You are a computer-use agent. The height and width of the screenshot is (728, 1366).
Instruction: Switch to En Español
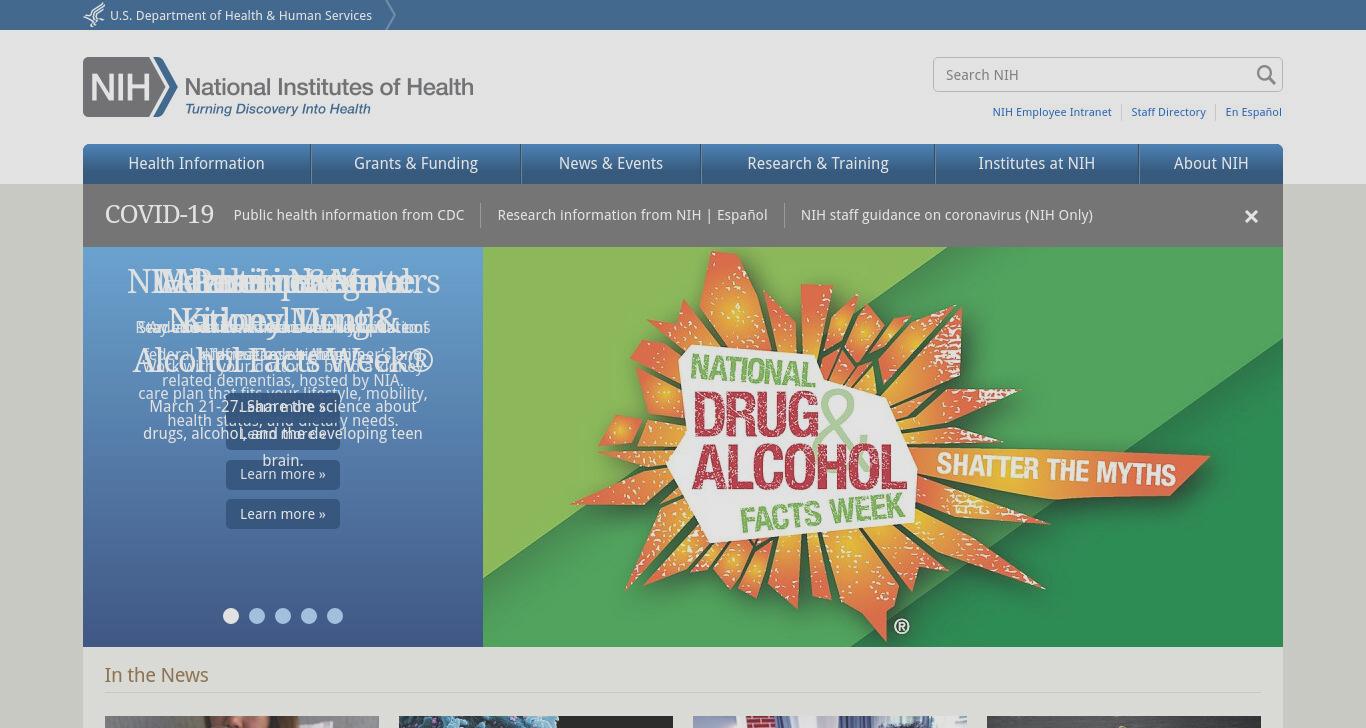coord(1253,112)
